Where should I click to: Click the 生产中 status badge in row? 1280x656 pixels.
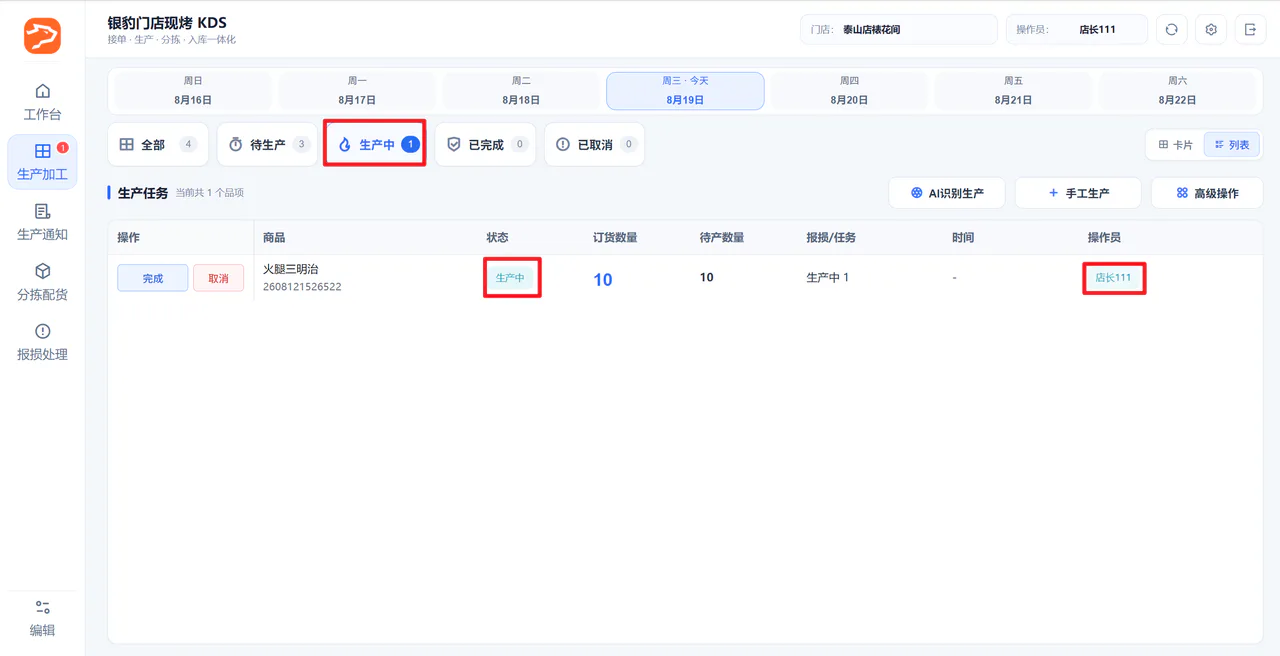(510, 278)
